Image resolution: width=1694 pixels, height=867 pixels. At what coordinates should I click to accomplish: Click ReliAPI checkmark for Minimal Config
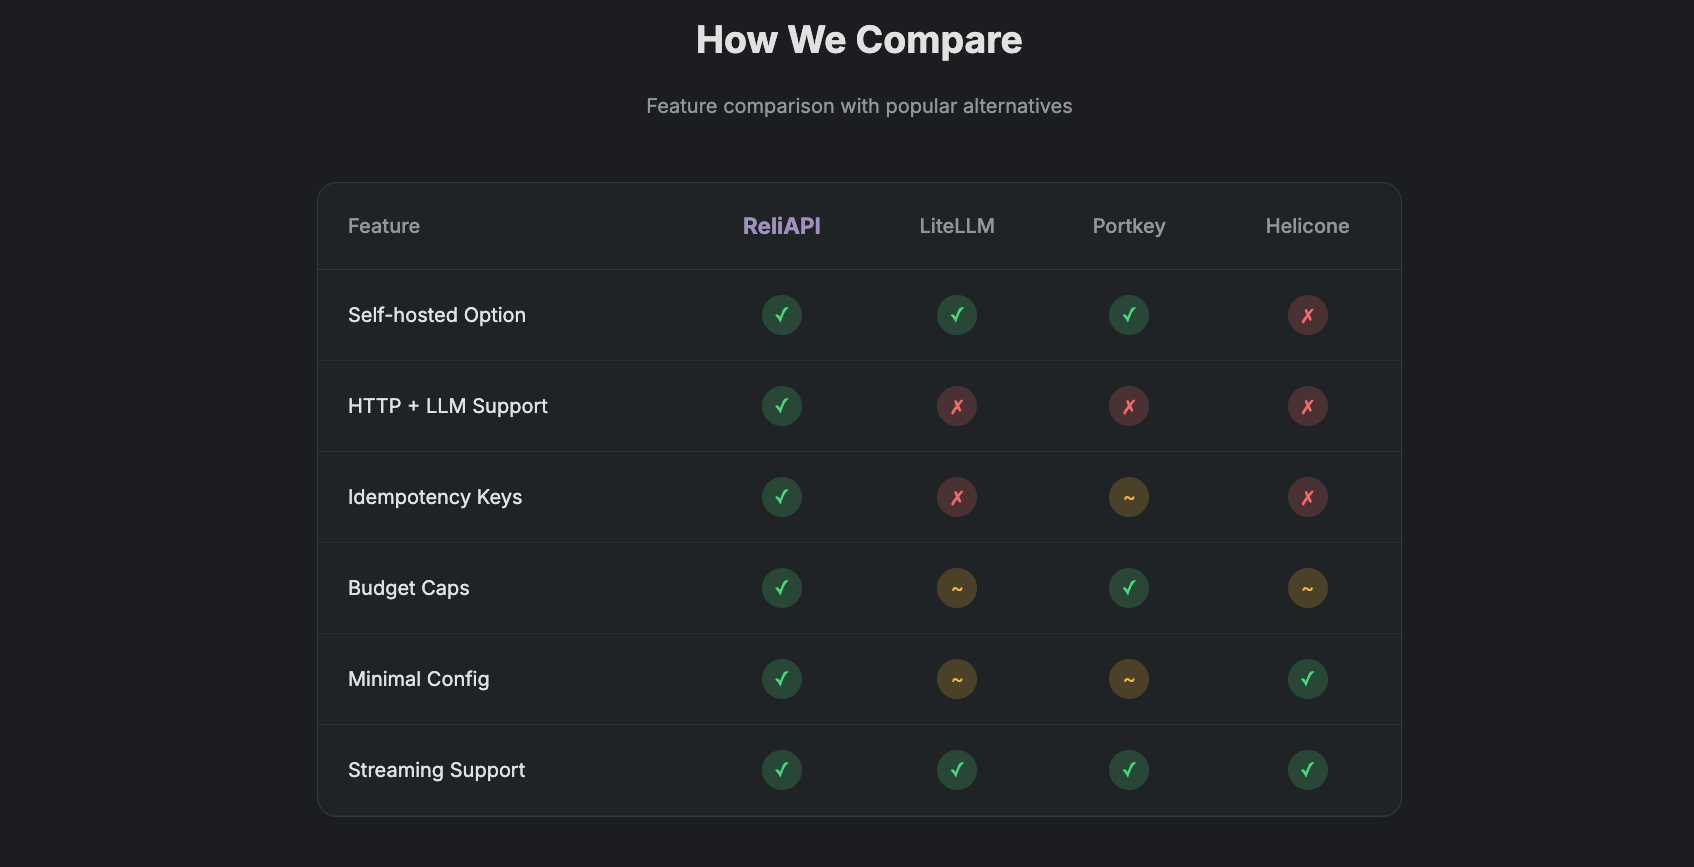[x=782, y=679]
